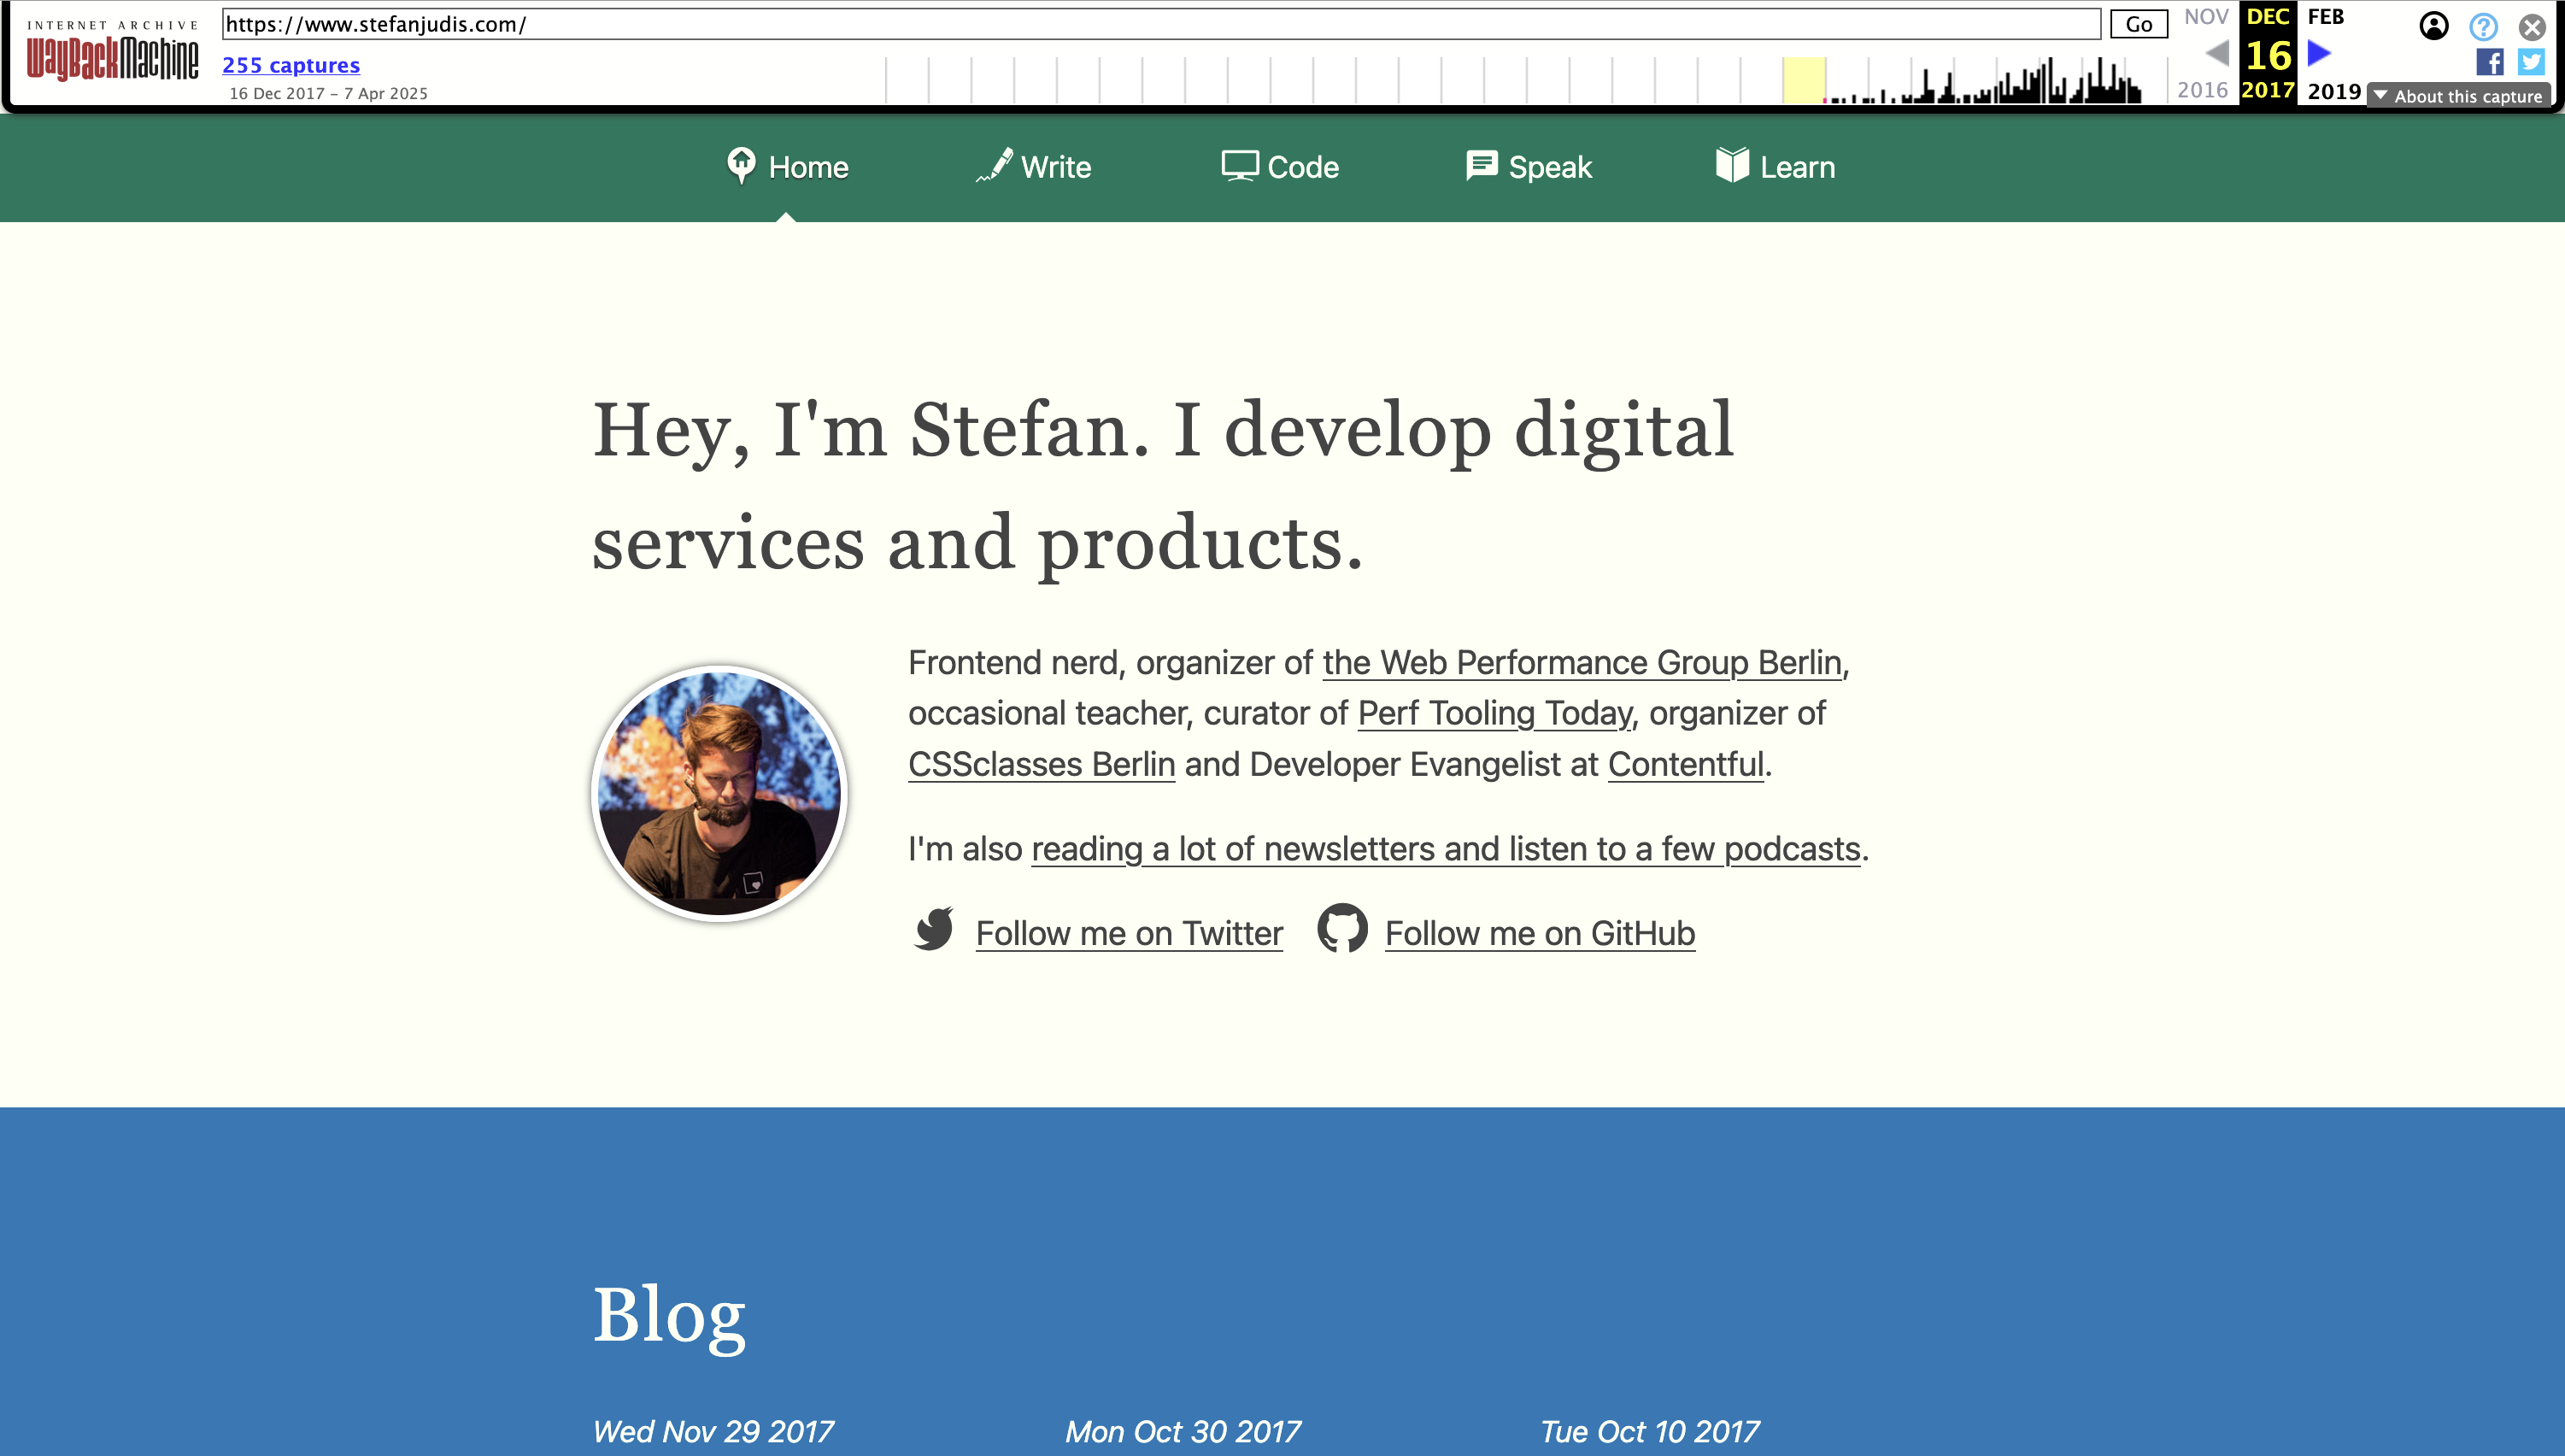Open the Learn navigation tab
This screenshot has height=1456, width=2565.
(x=1775, y=167)
